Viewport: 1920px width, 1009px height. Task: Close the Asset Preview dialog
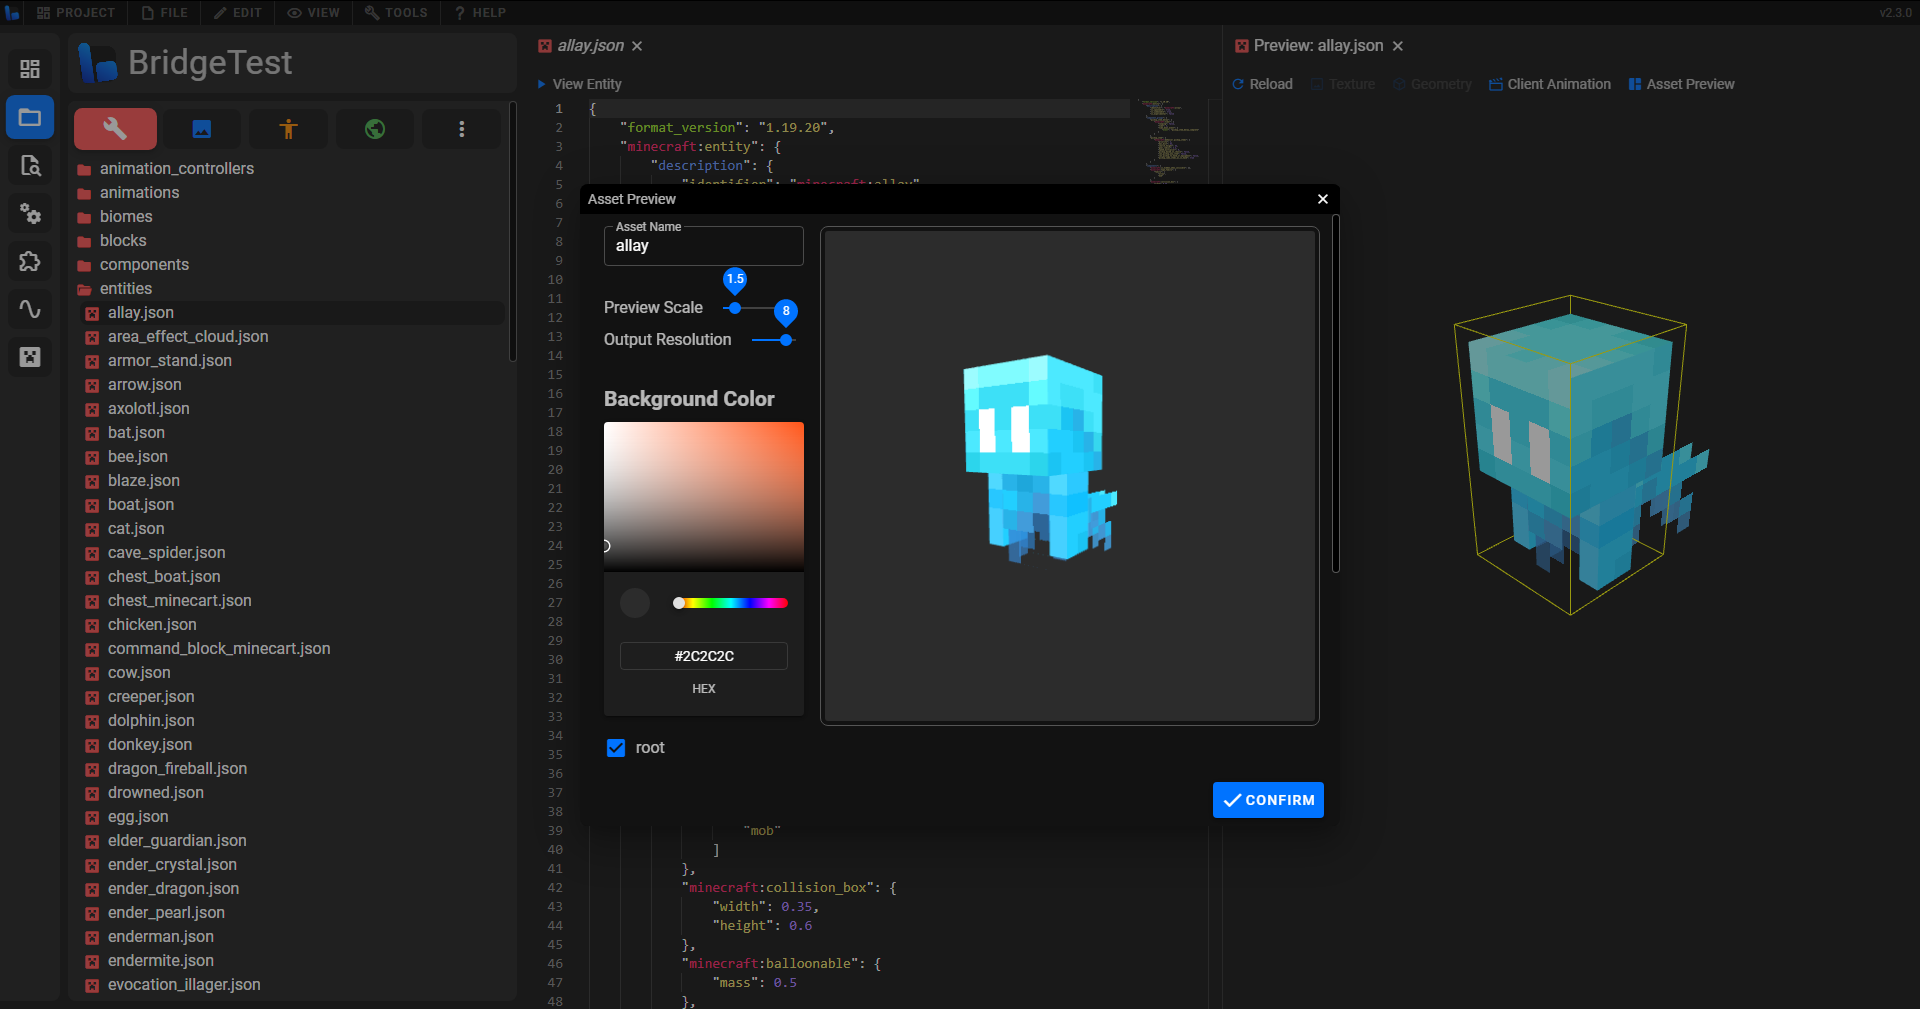point(1323,199)
